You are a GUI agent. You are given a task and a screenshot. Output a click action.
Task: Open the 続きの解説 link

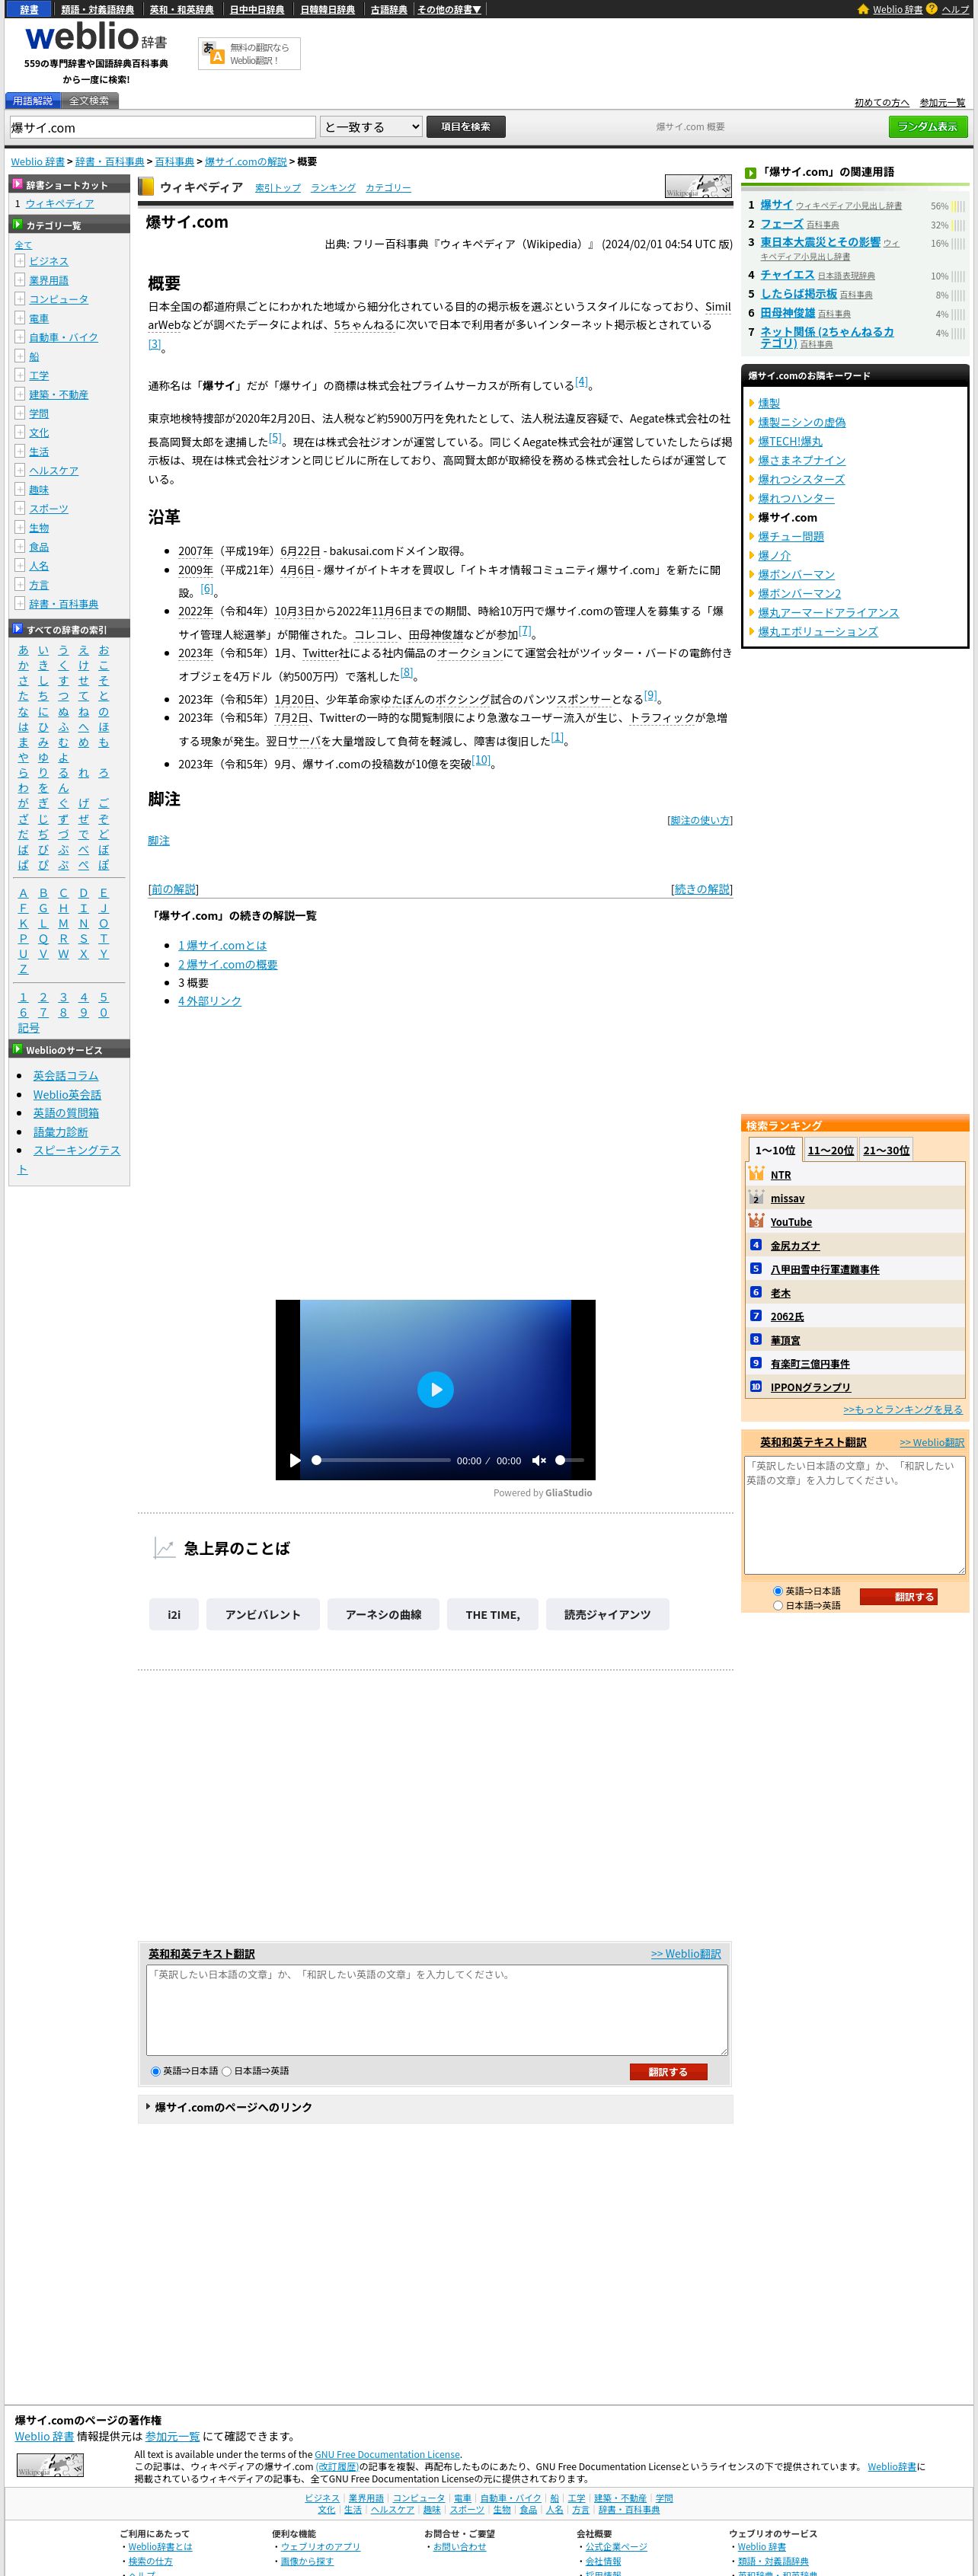702,889
